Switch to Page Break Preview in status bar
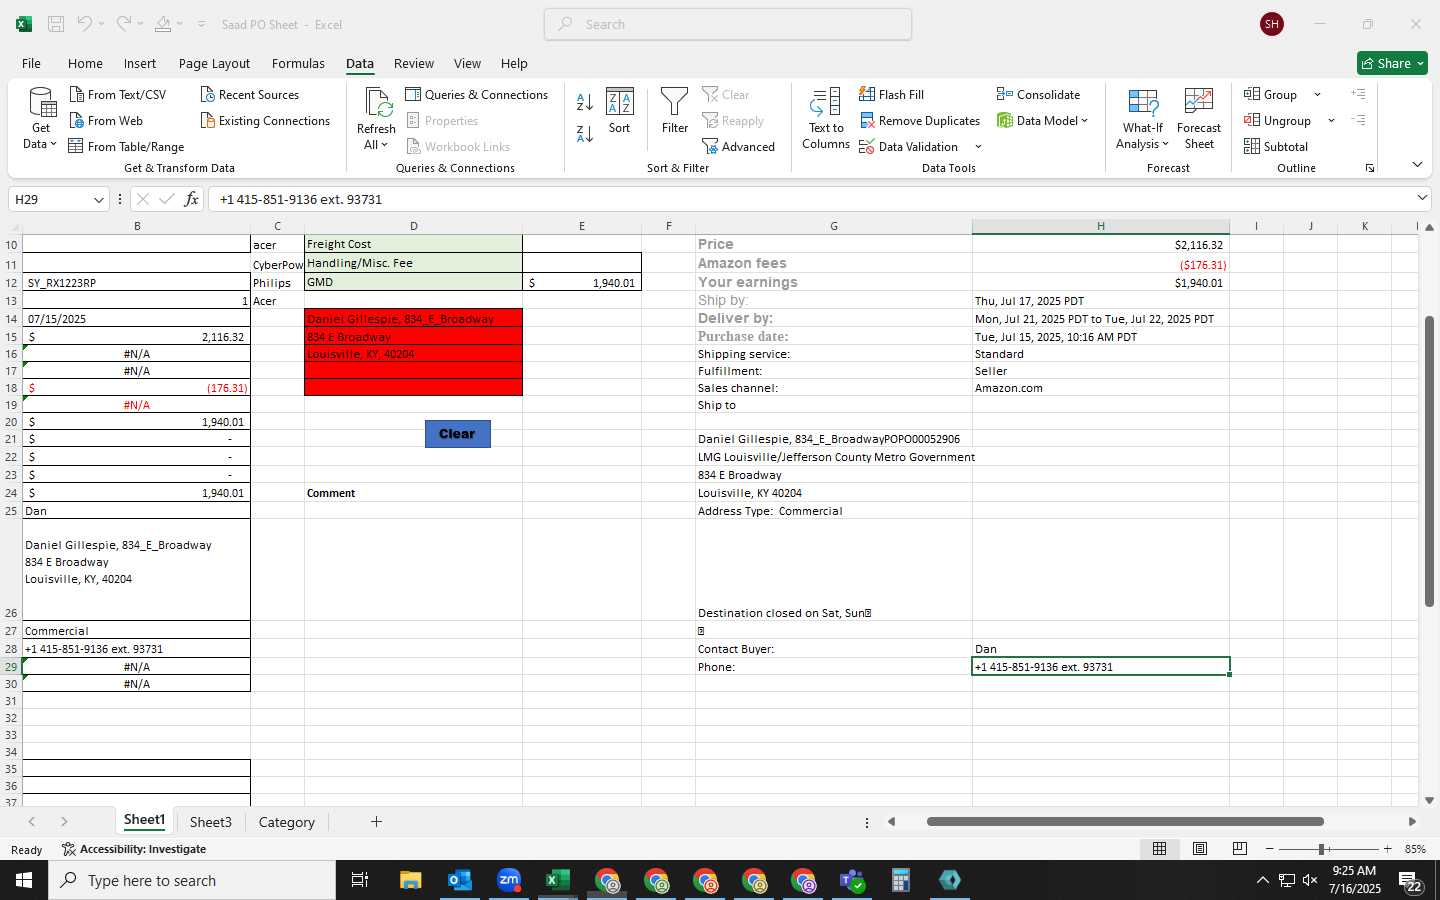1440x900 pixels. 1240,849
